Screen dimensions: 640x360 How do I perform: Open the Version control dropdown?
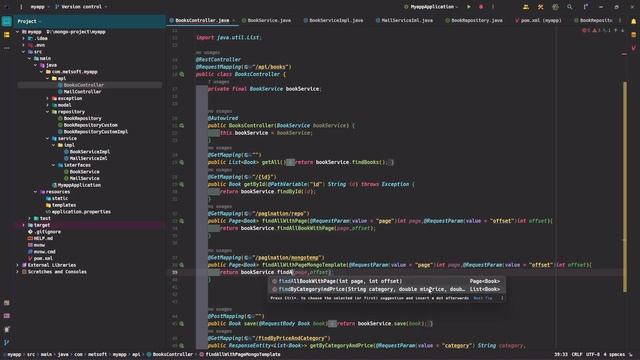(81, 7)
